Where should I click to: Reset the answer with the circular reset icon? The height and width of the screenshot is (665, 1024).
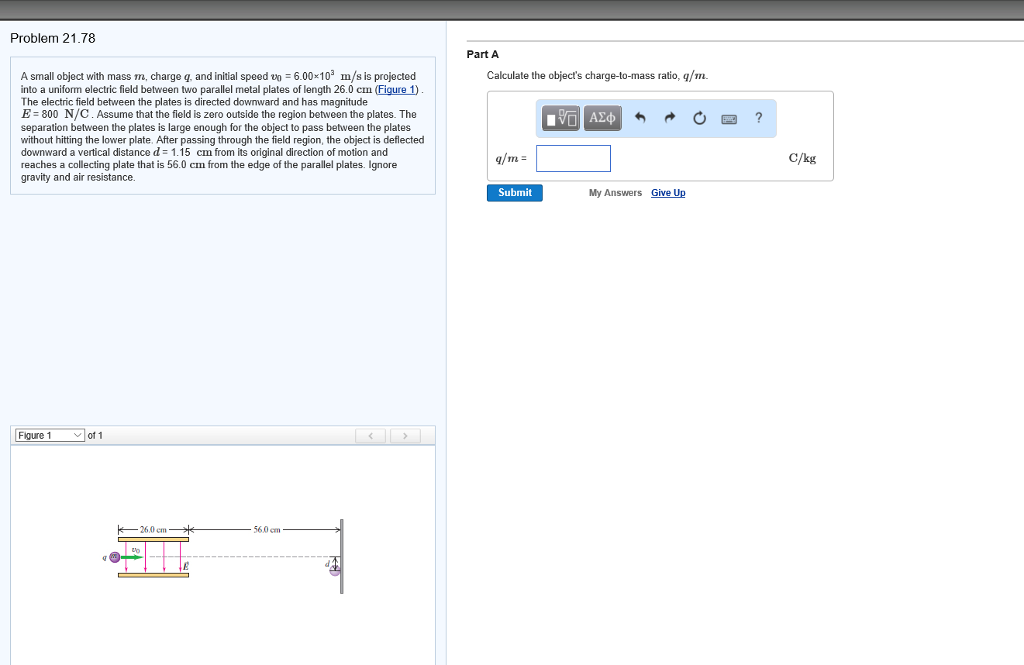pos(699,118)
